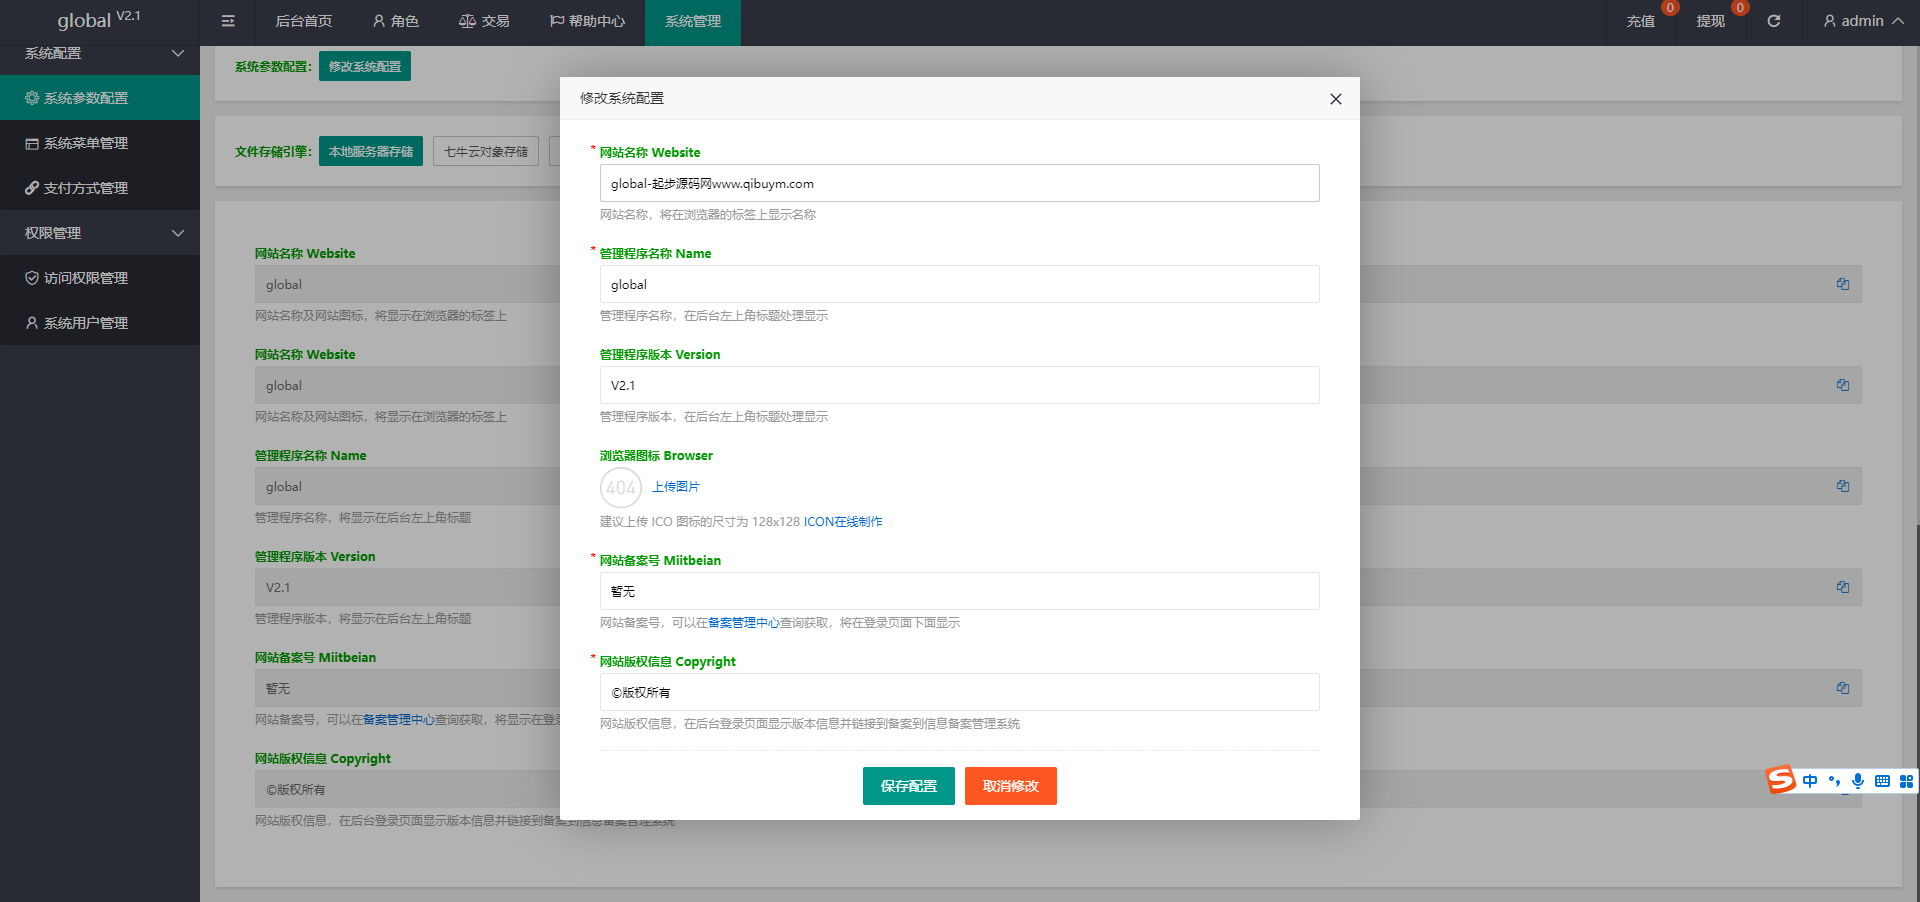Click the 取消修改 button
This screenshot has width=1920, height=902.
tap(1011, 786)
